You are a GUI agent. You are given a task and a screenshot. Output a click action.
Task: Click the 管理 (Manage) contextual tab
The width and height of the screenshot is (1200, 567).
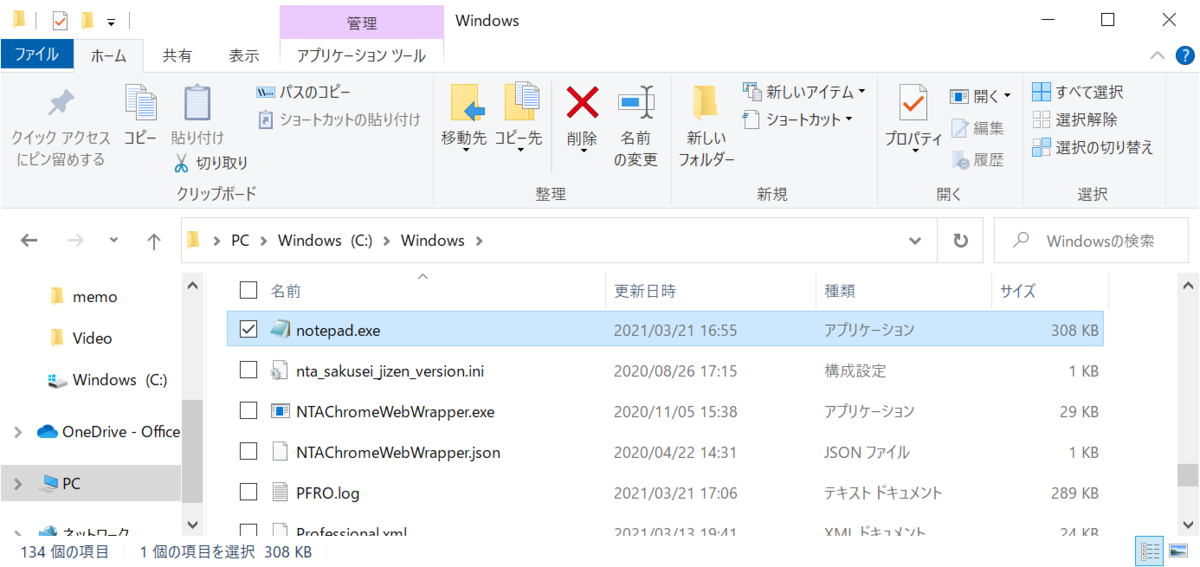[x=362, y=21]
